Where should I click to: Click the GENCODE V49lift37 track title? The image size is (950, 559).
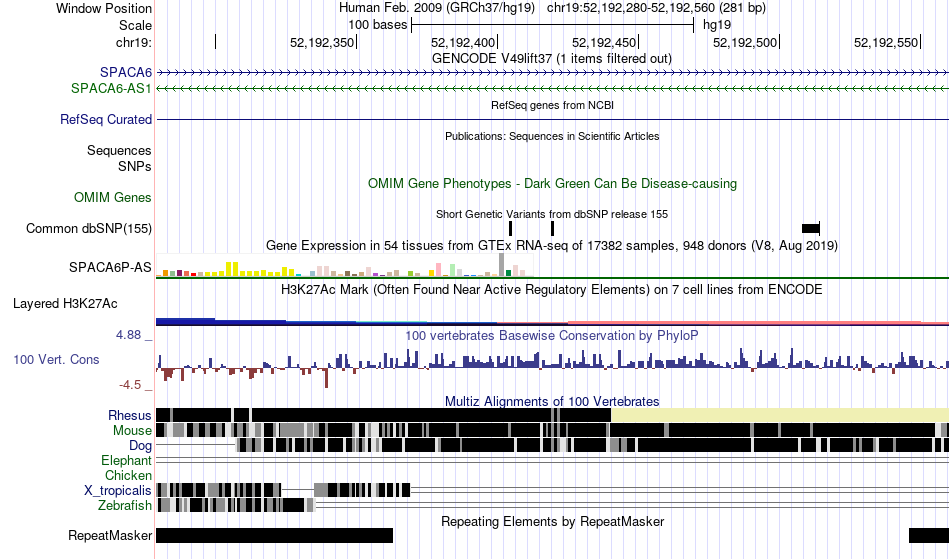point(551,59)
